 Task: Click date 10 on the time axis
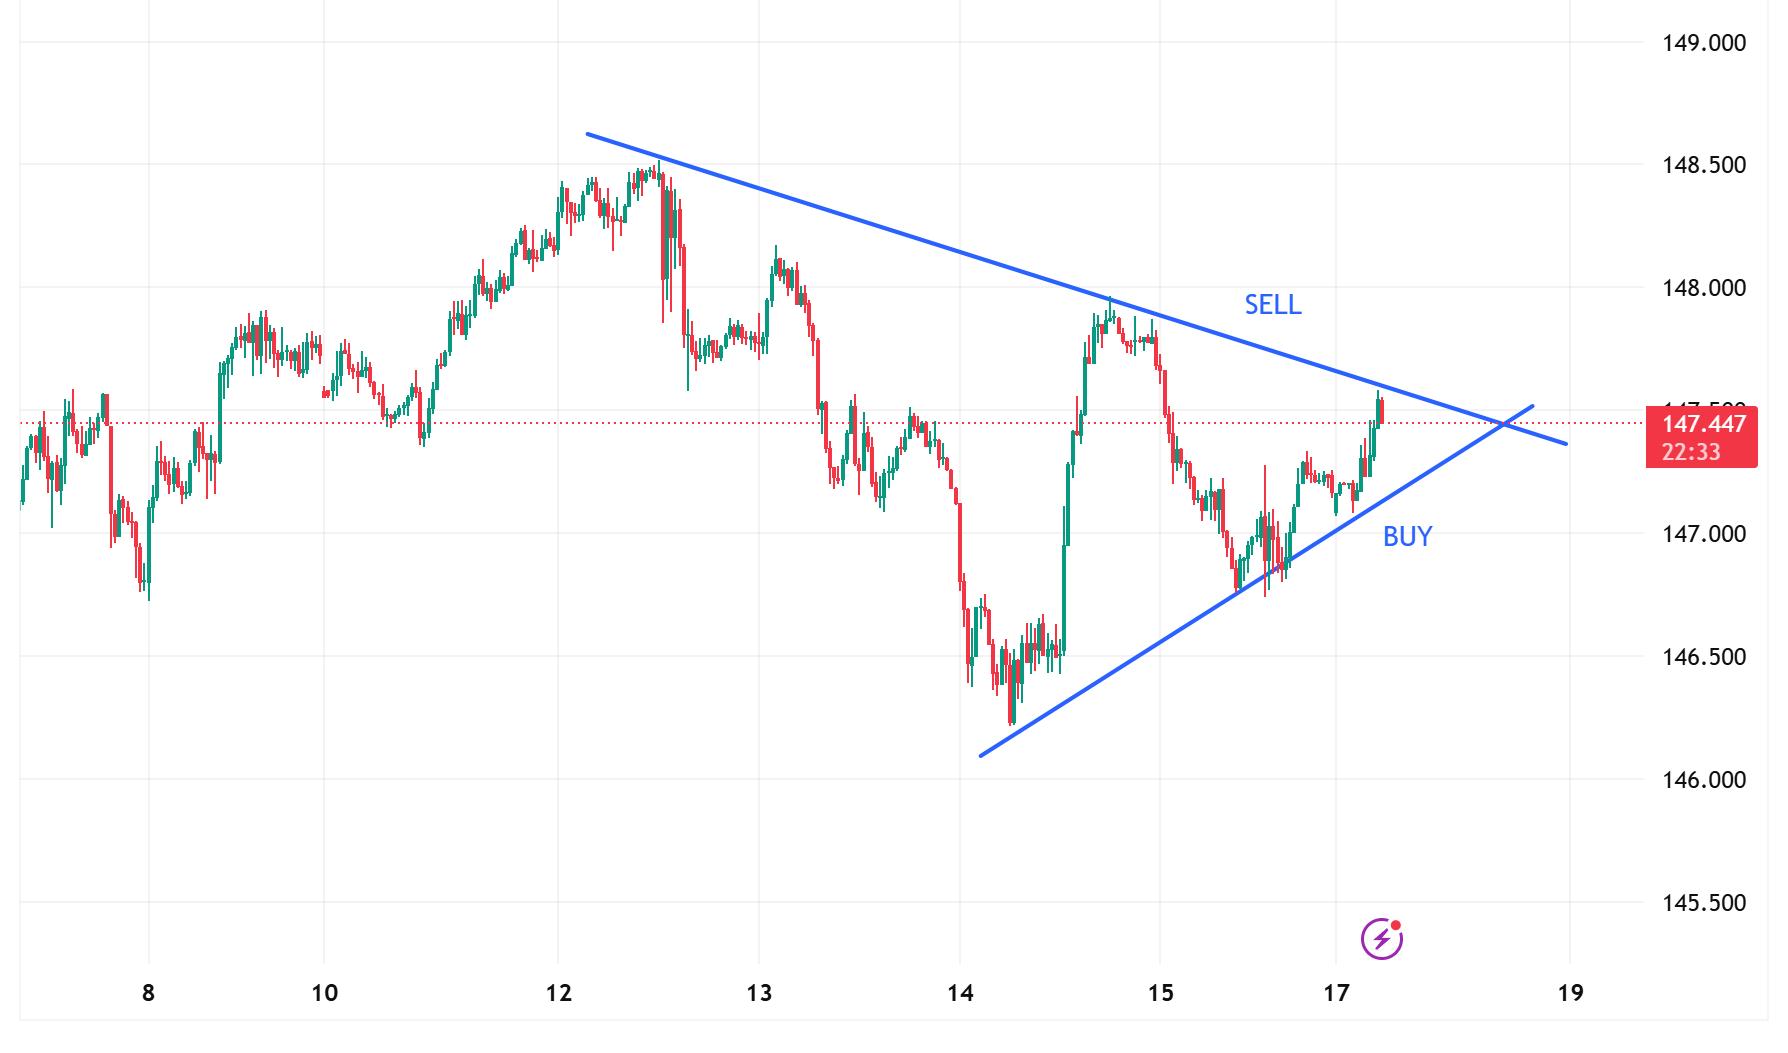(324, 994)
